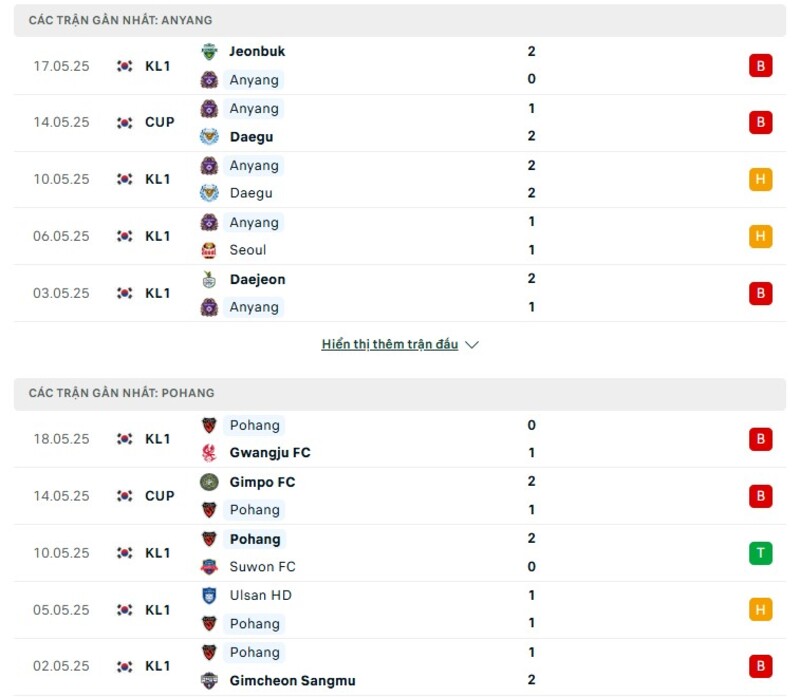The height and width of the screenshot is (697, 800).
Task: Expand the CUP row dated 14.05.25
Action: click(159, 122)
